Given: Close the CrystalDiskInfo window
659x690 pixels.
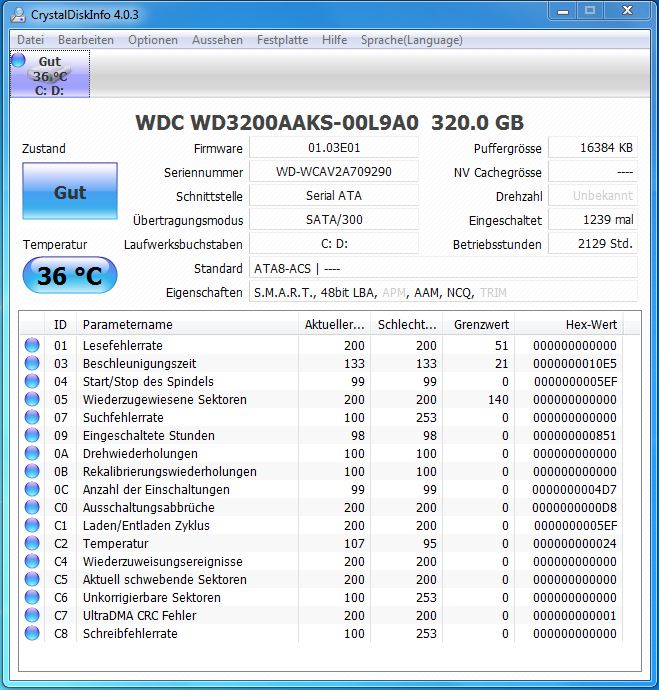Looking at the screenshot, I should coord(628,11).
